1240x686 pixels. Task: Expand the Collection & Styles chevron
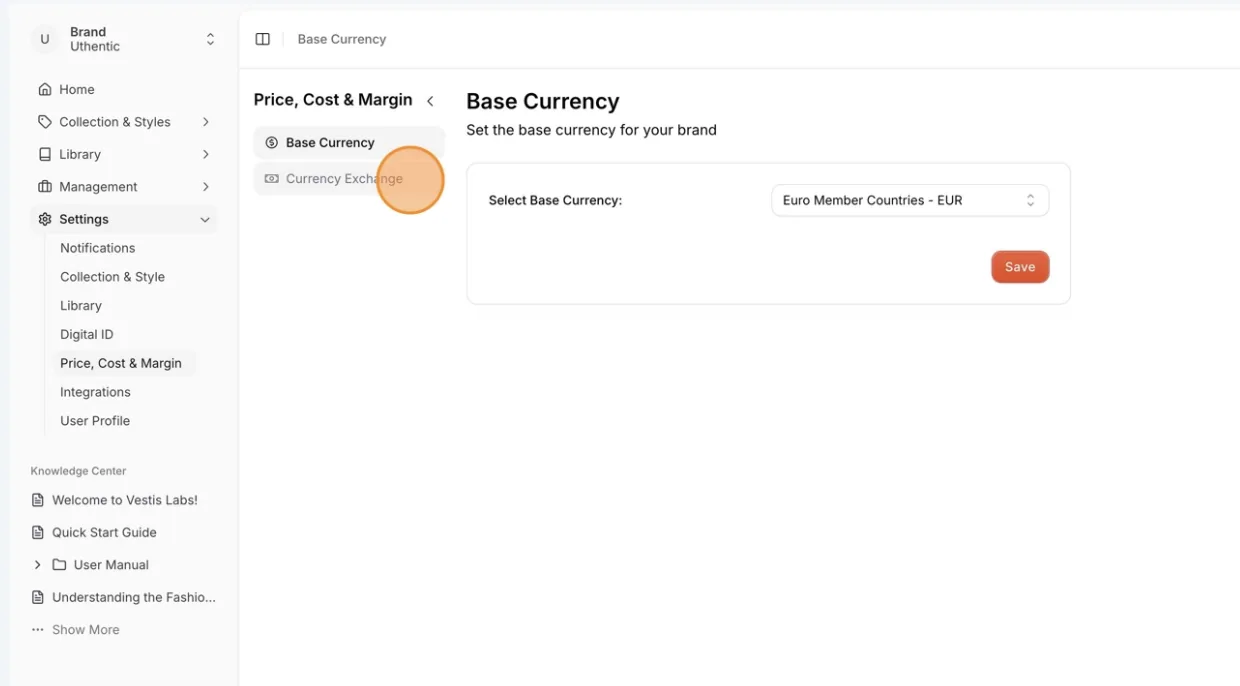click(205, 122)
